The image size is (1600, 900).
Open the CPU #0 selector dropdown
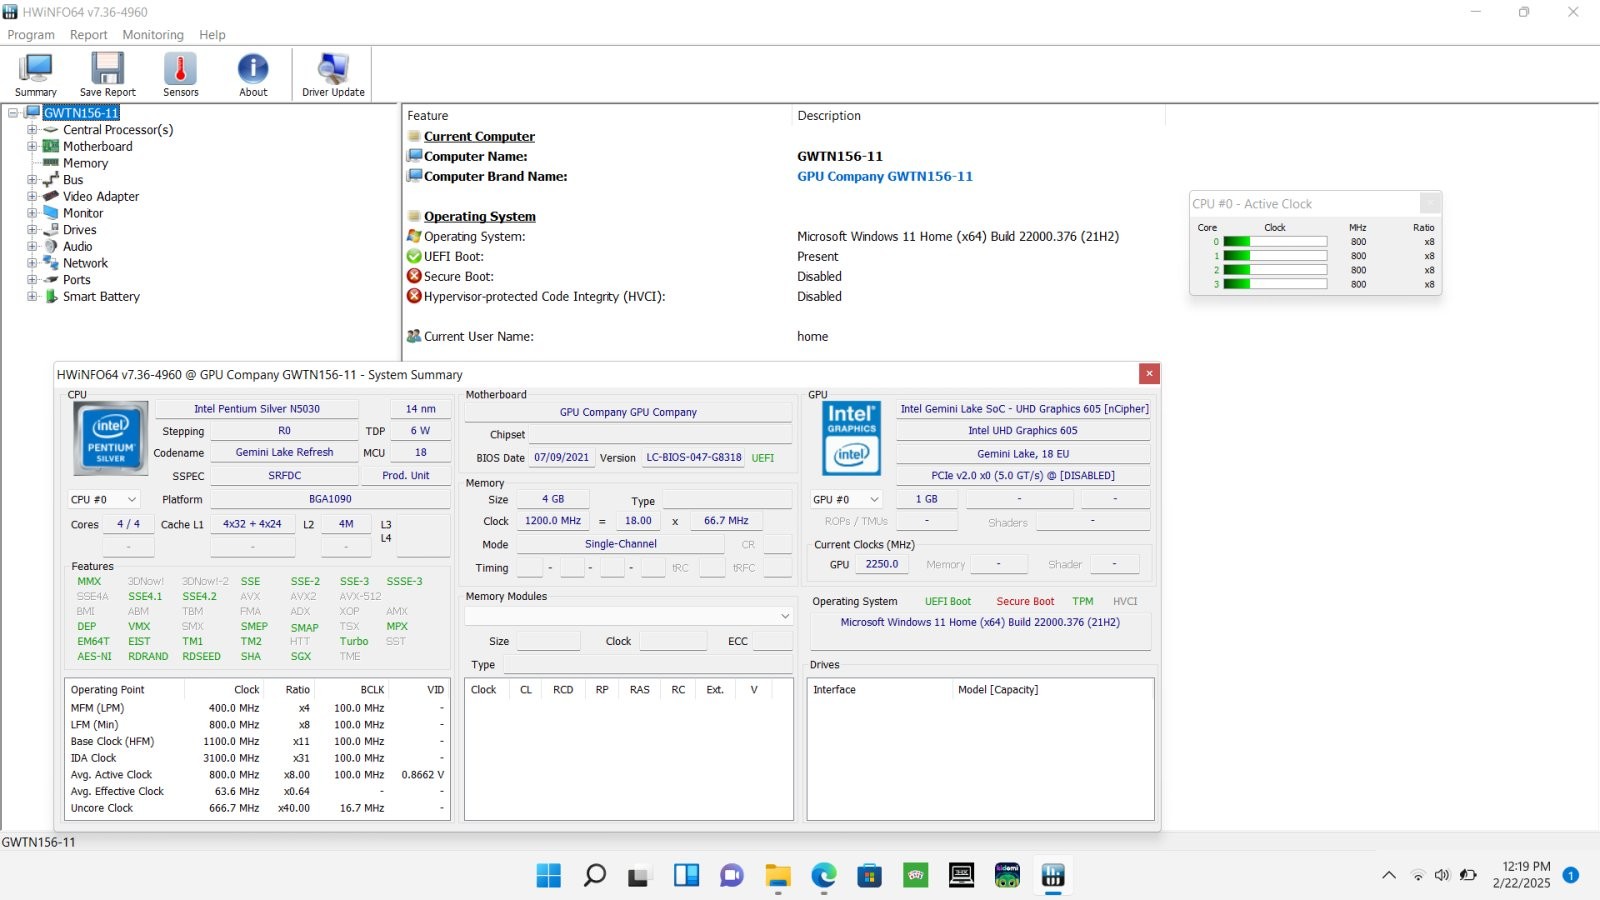104,499
